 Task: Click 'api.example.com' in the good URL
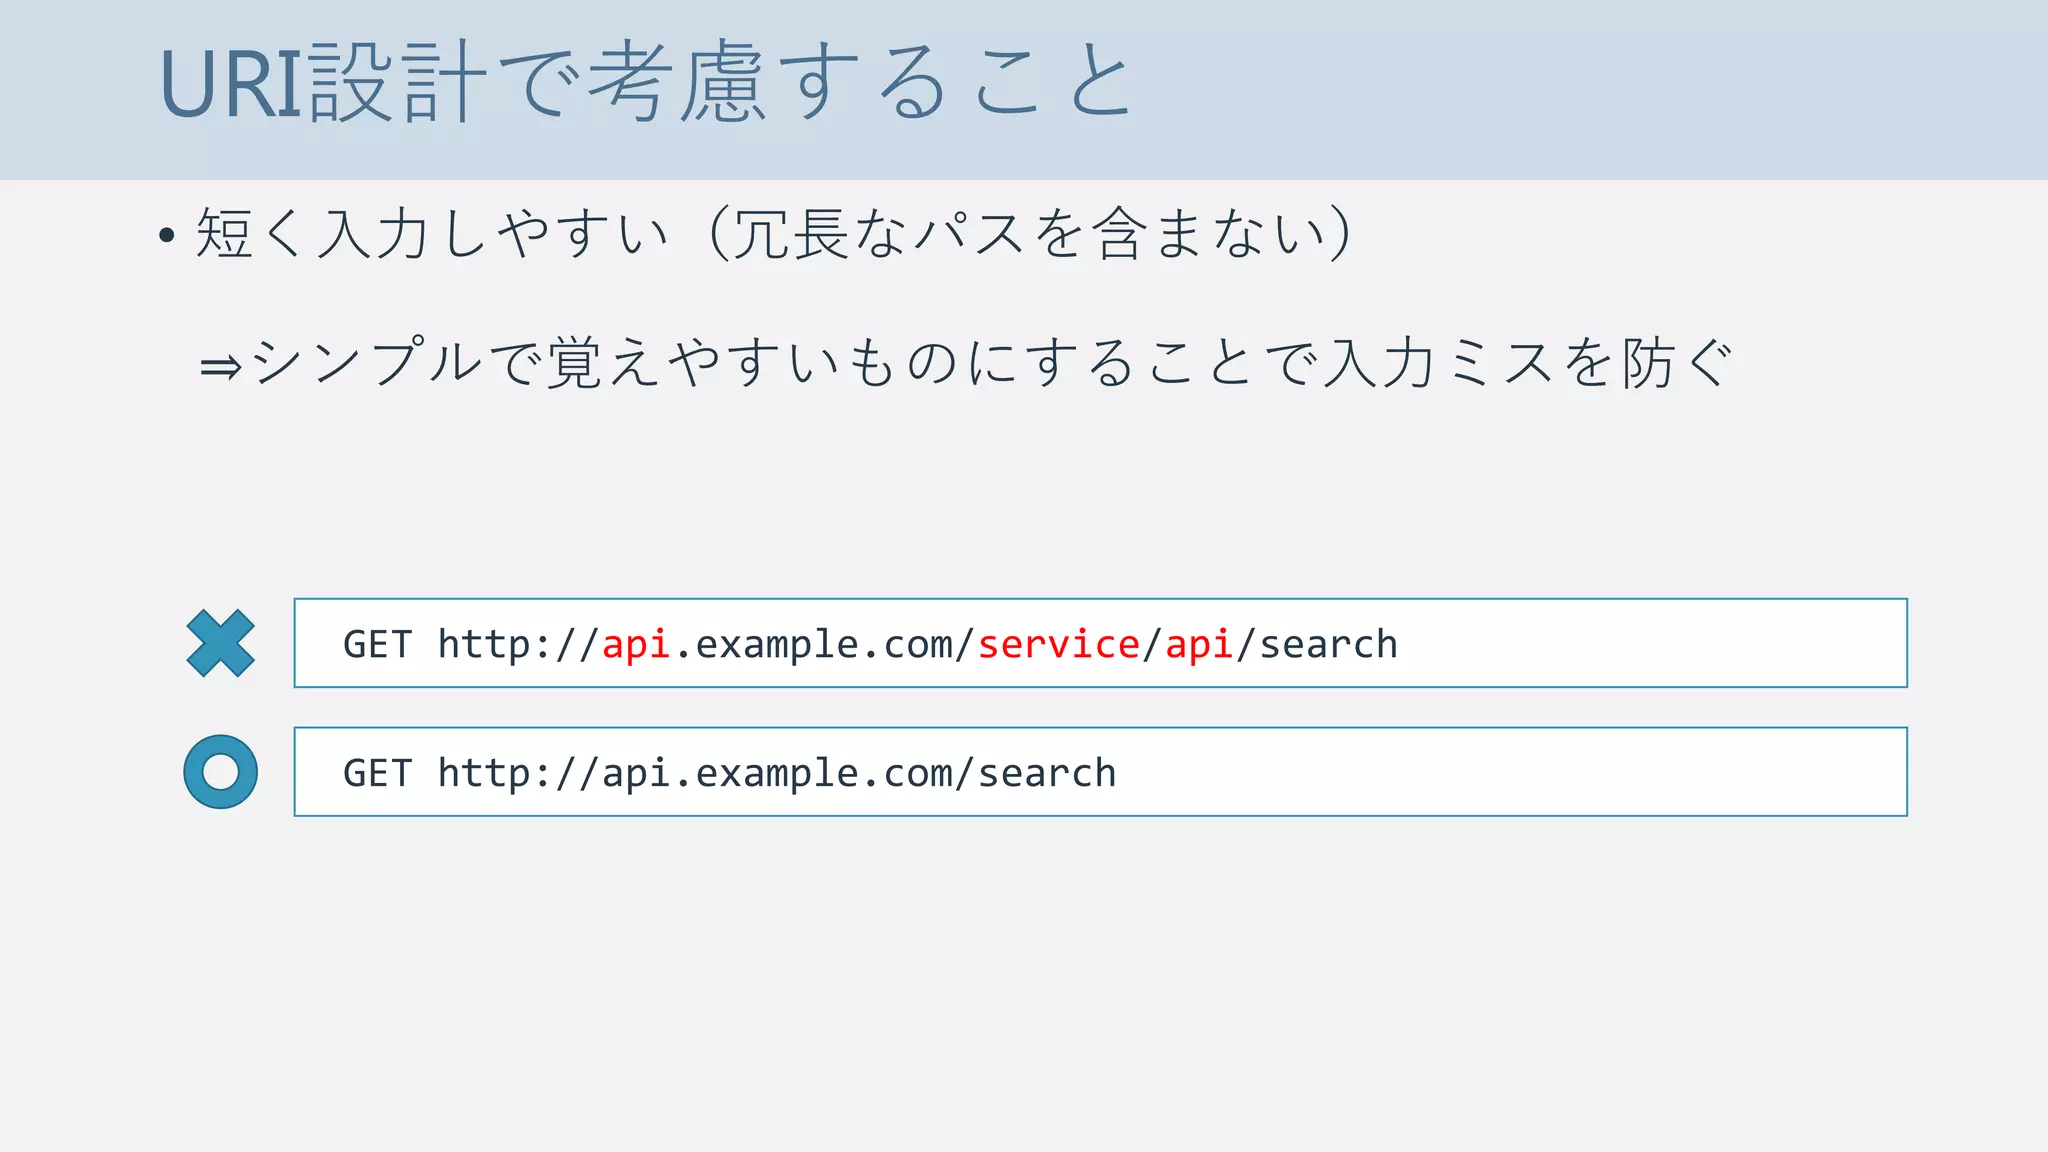pos(776,774)
